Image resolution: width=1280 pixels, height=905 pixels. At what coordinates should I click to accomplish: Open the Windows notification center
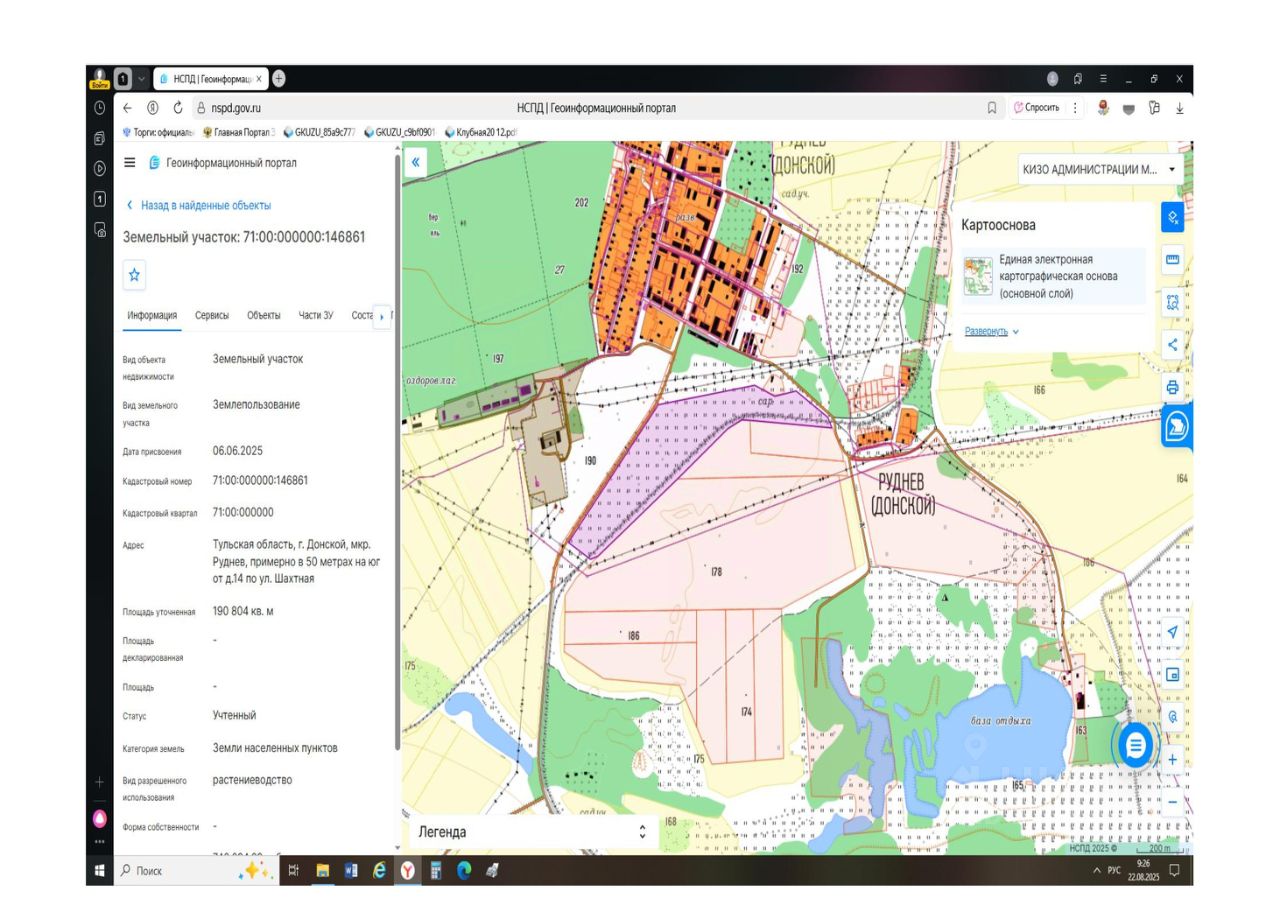(x=1175, y=871)
